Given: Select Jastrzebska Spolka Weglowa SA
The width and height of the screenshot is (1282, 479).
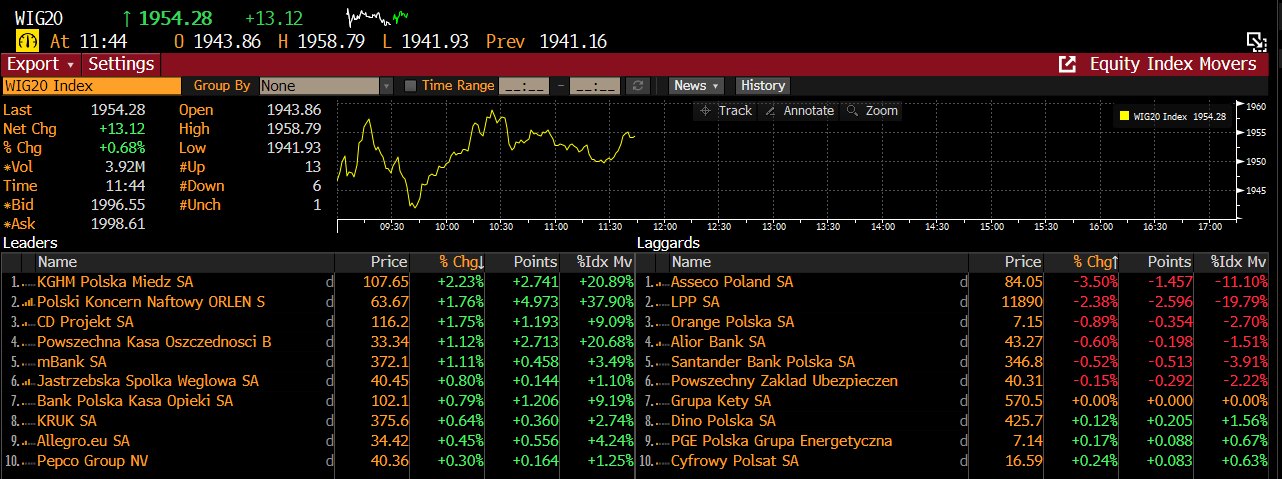Looking at the screenshot, I should click(148, 381).
